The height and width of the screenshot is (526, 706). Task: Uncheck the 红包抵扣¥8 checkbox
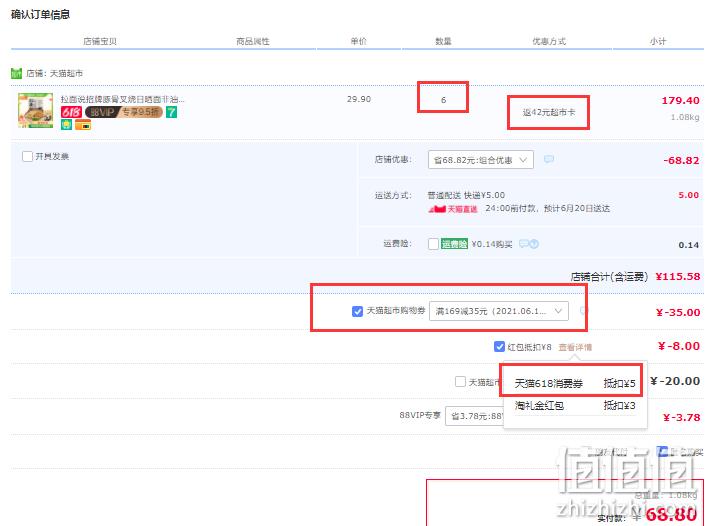499,347
